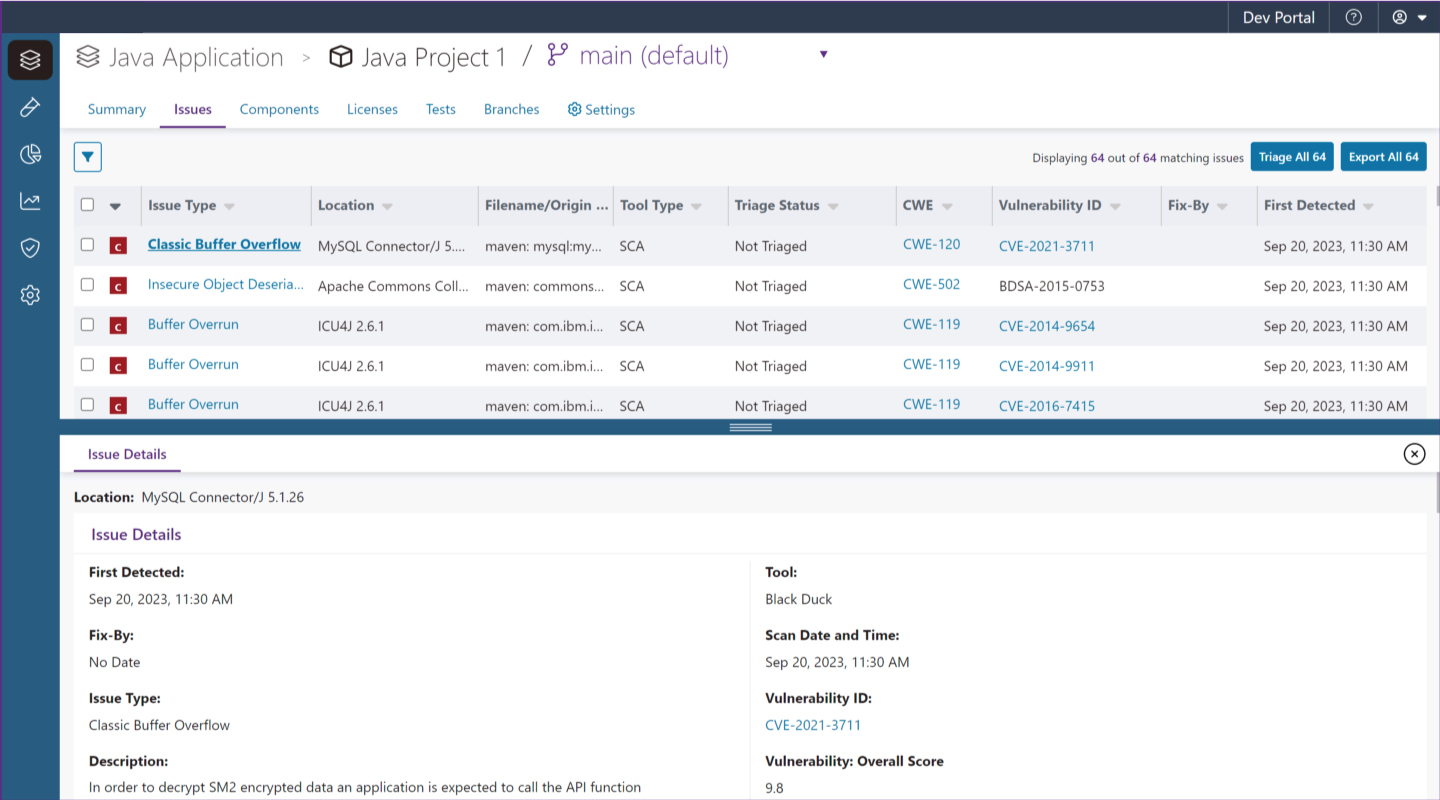Close the Issue Details panel
Image resolution: width=1440 pixels, height=800 pixels.
(x=1413, y=454)
